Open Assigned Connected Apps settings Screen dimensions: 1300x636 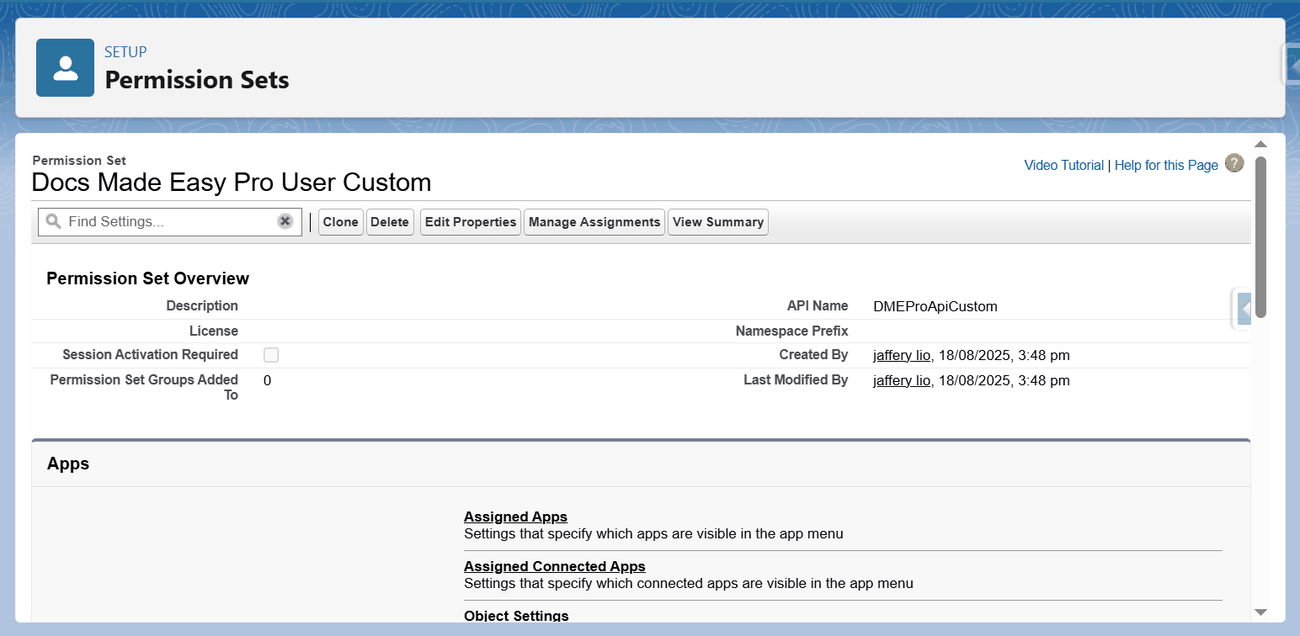[x=555, y=566]
